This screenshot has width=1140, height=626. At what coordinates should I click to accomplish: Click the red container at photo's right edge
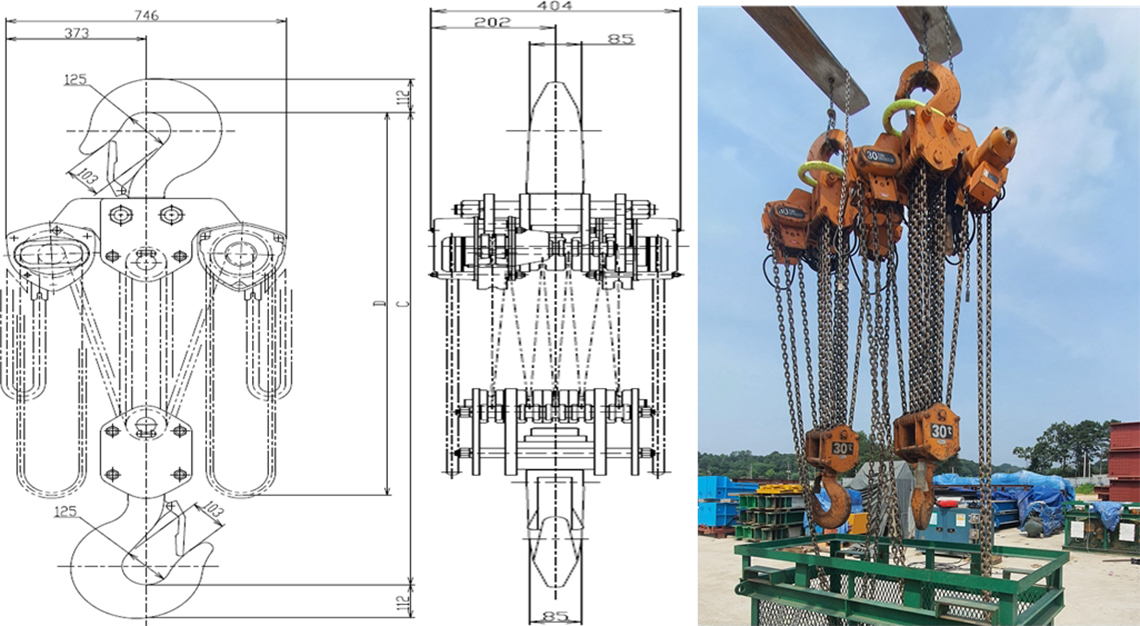1123,460
